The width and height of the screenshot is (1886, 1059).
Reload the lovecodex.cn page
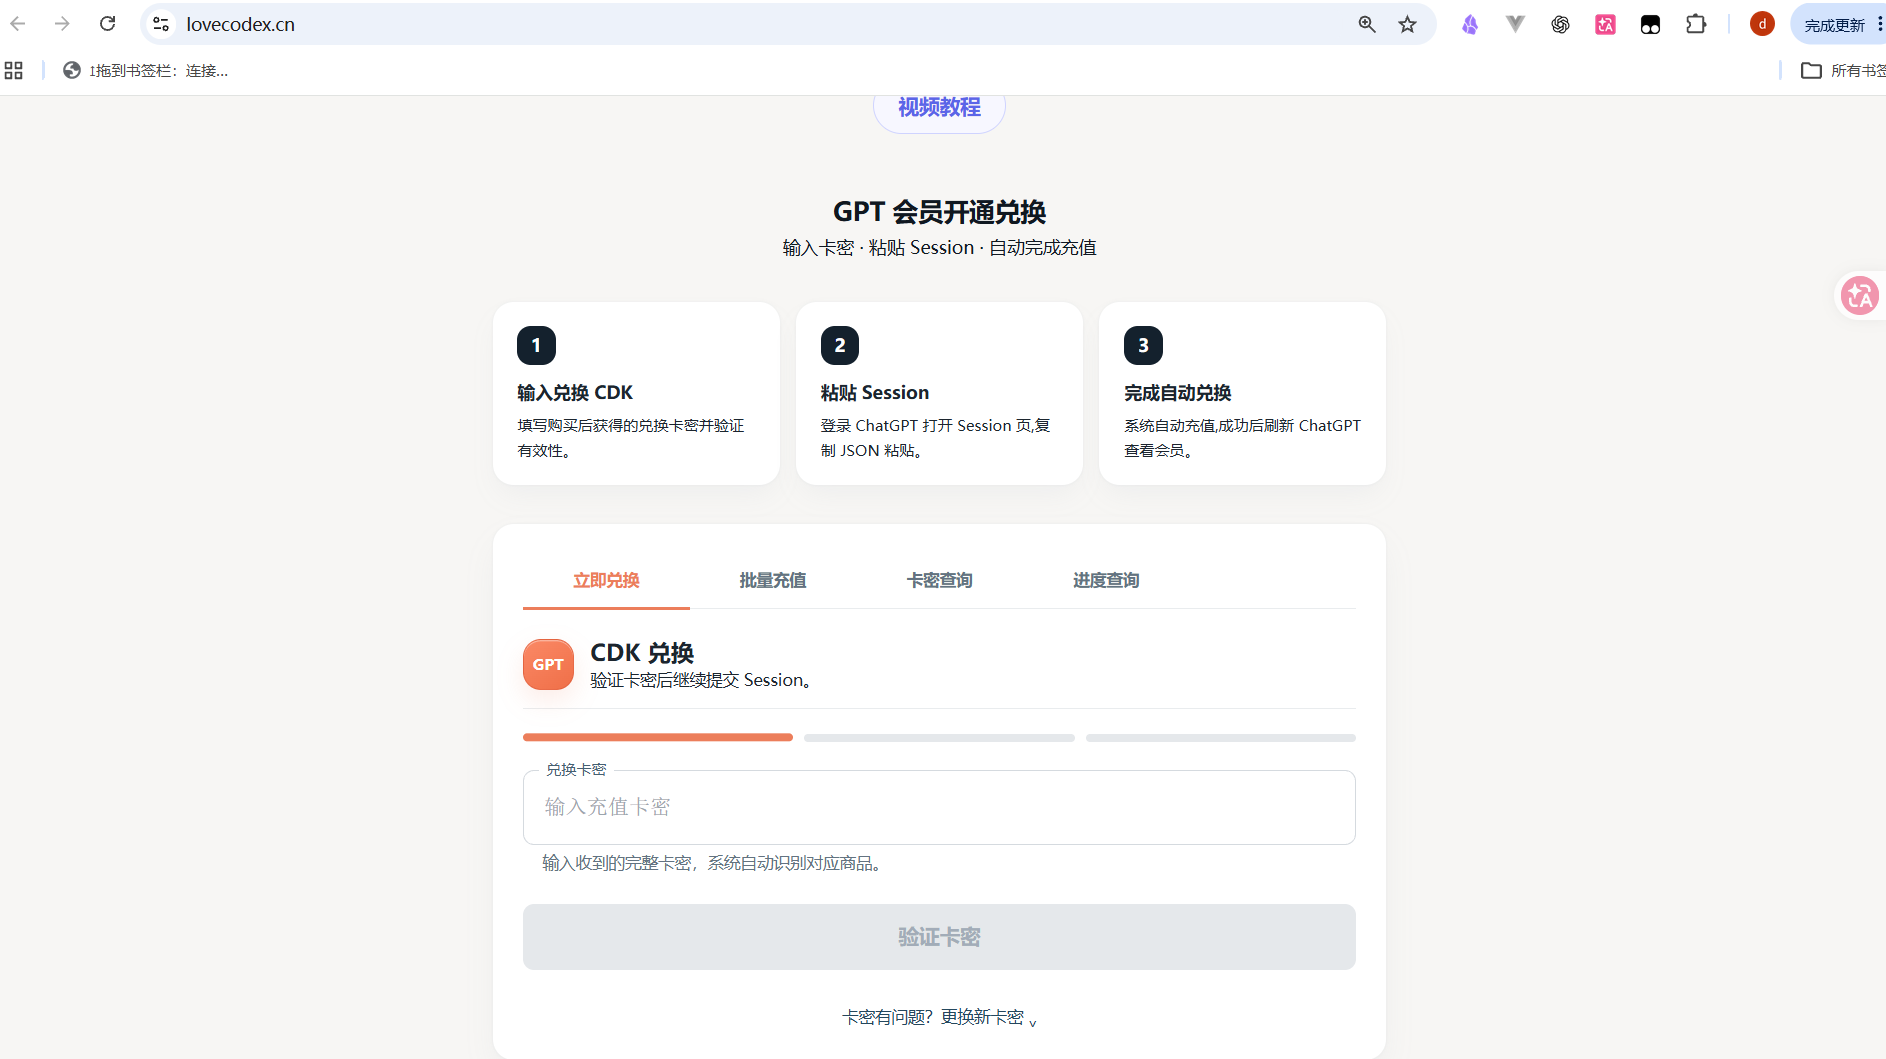coord(108,24)
